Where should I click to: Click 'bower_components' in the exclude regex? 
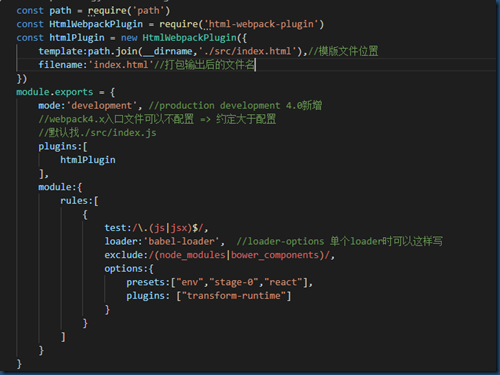click(275, 255)
